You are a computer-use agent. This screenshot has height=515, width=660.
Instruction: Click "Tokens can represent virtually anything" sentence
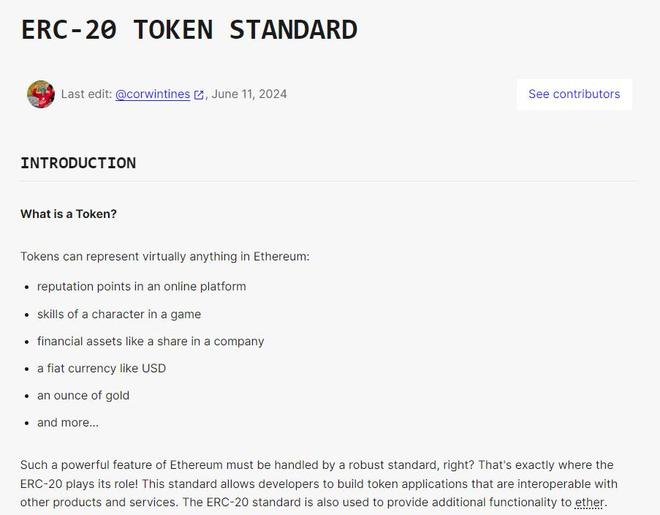(165, 257)
